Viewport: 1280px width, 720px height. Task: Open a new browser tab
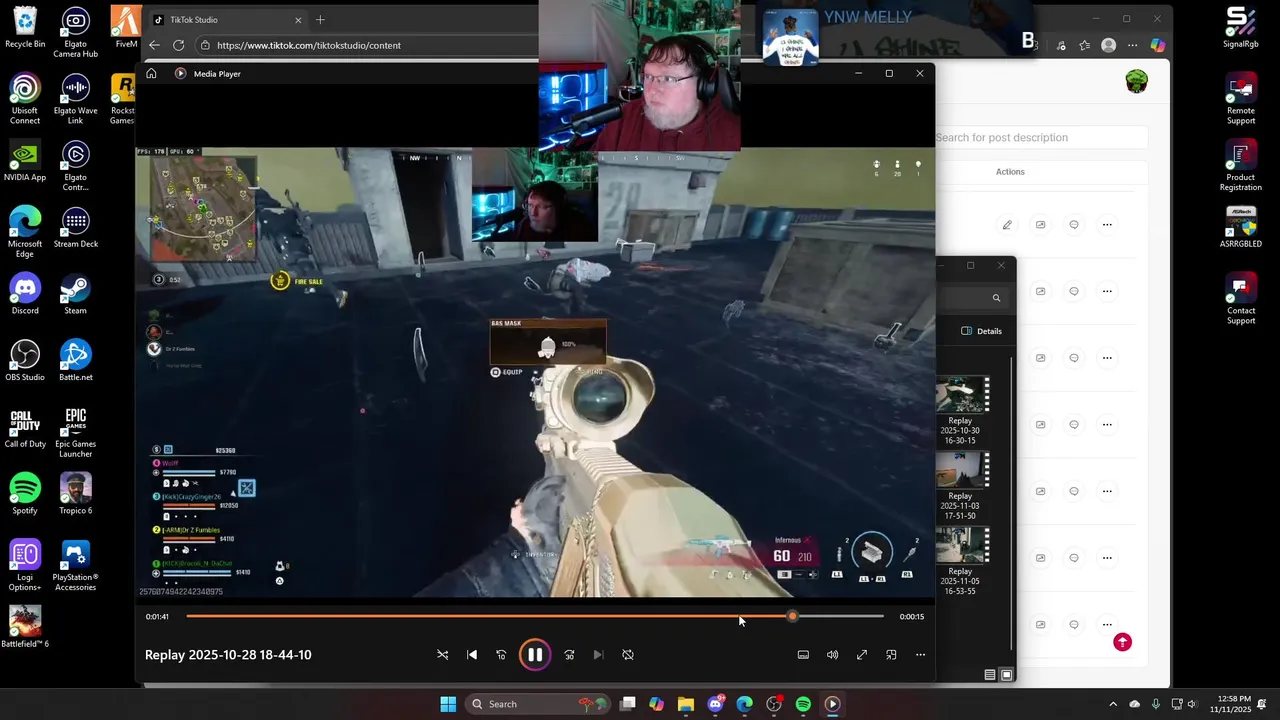click(320, 20)
